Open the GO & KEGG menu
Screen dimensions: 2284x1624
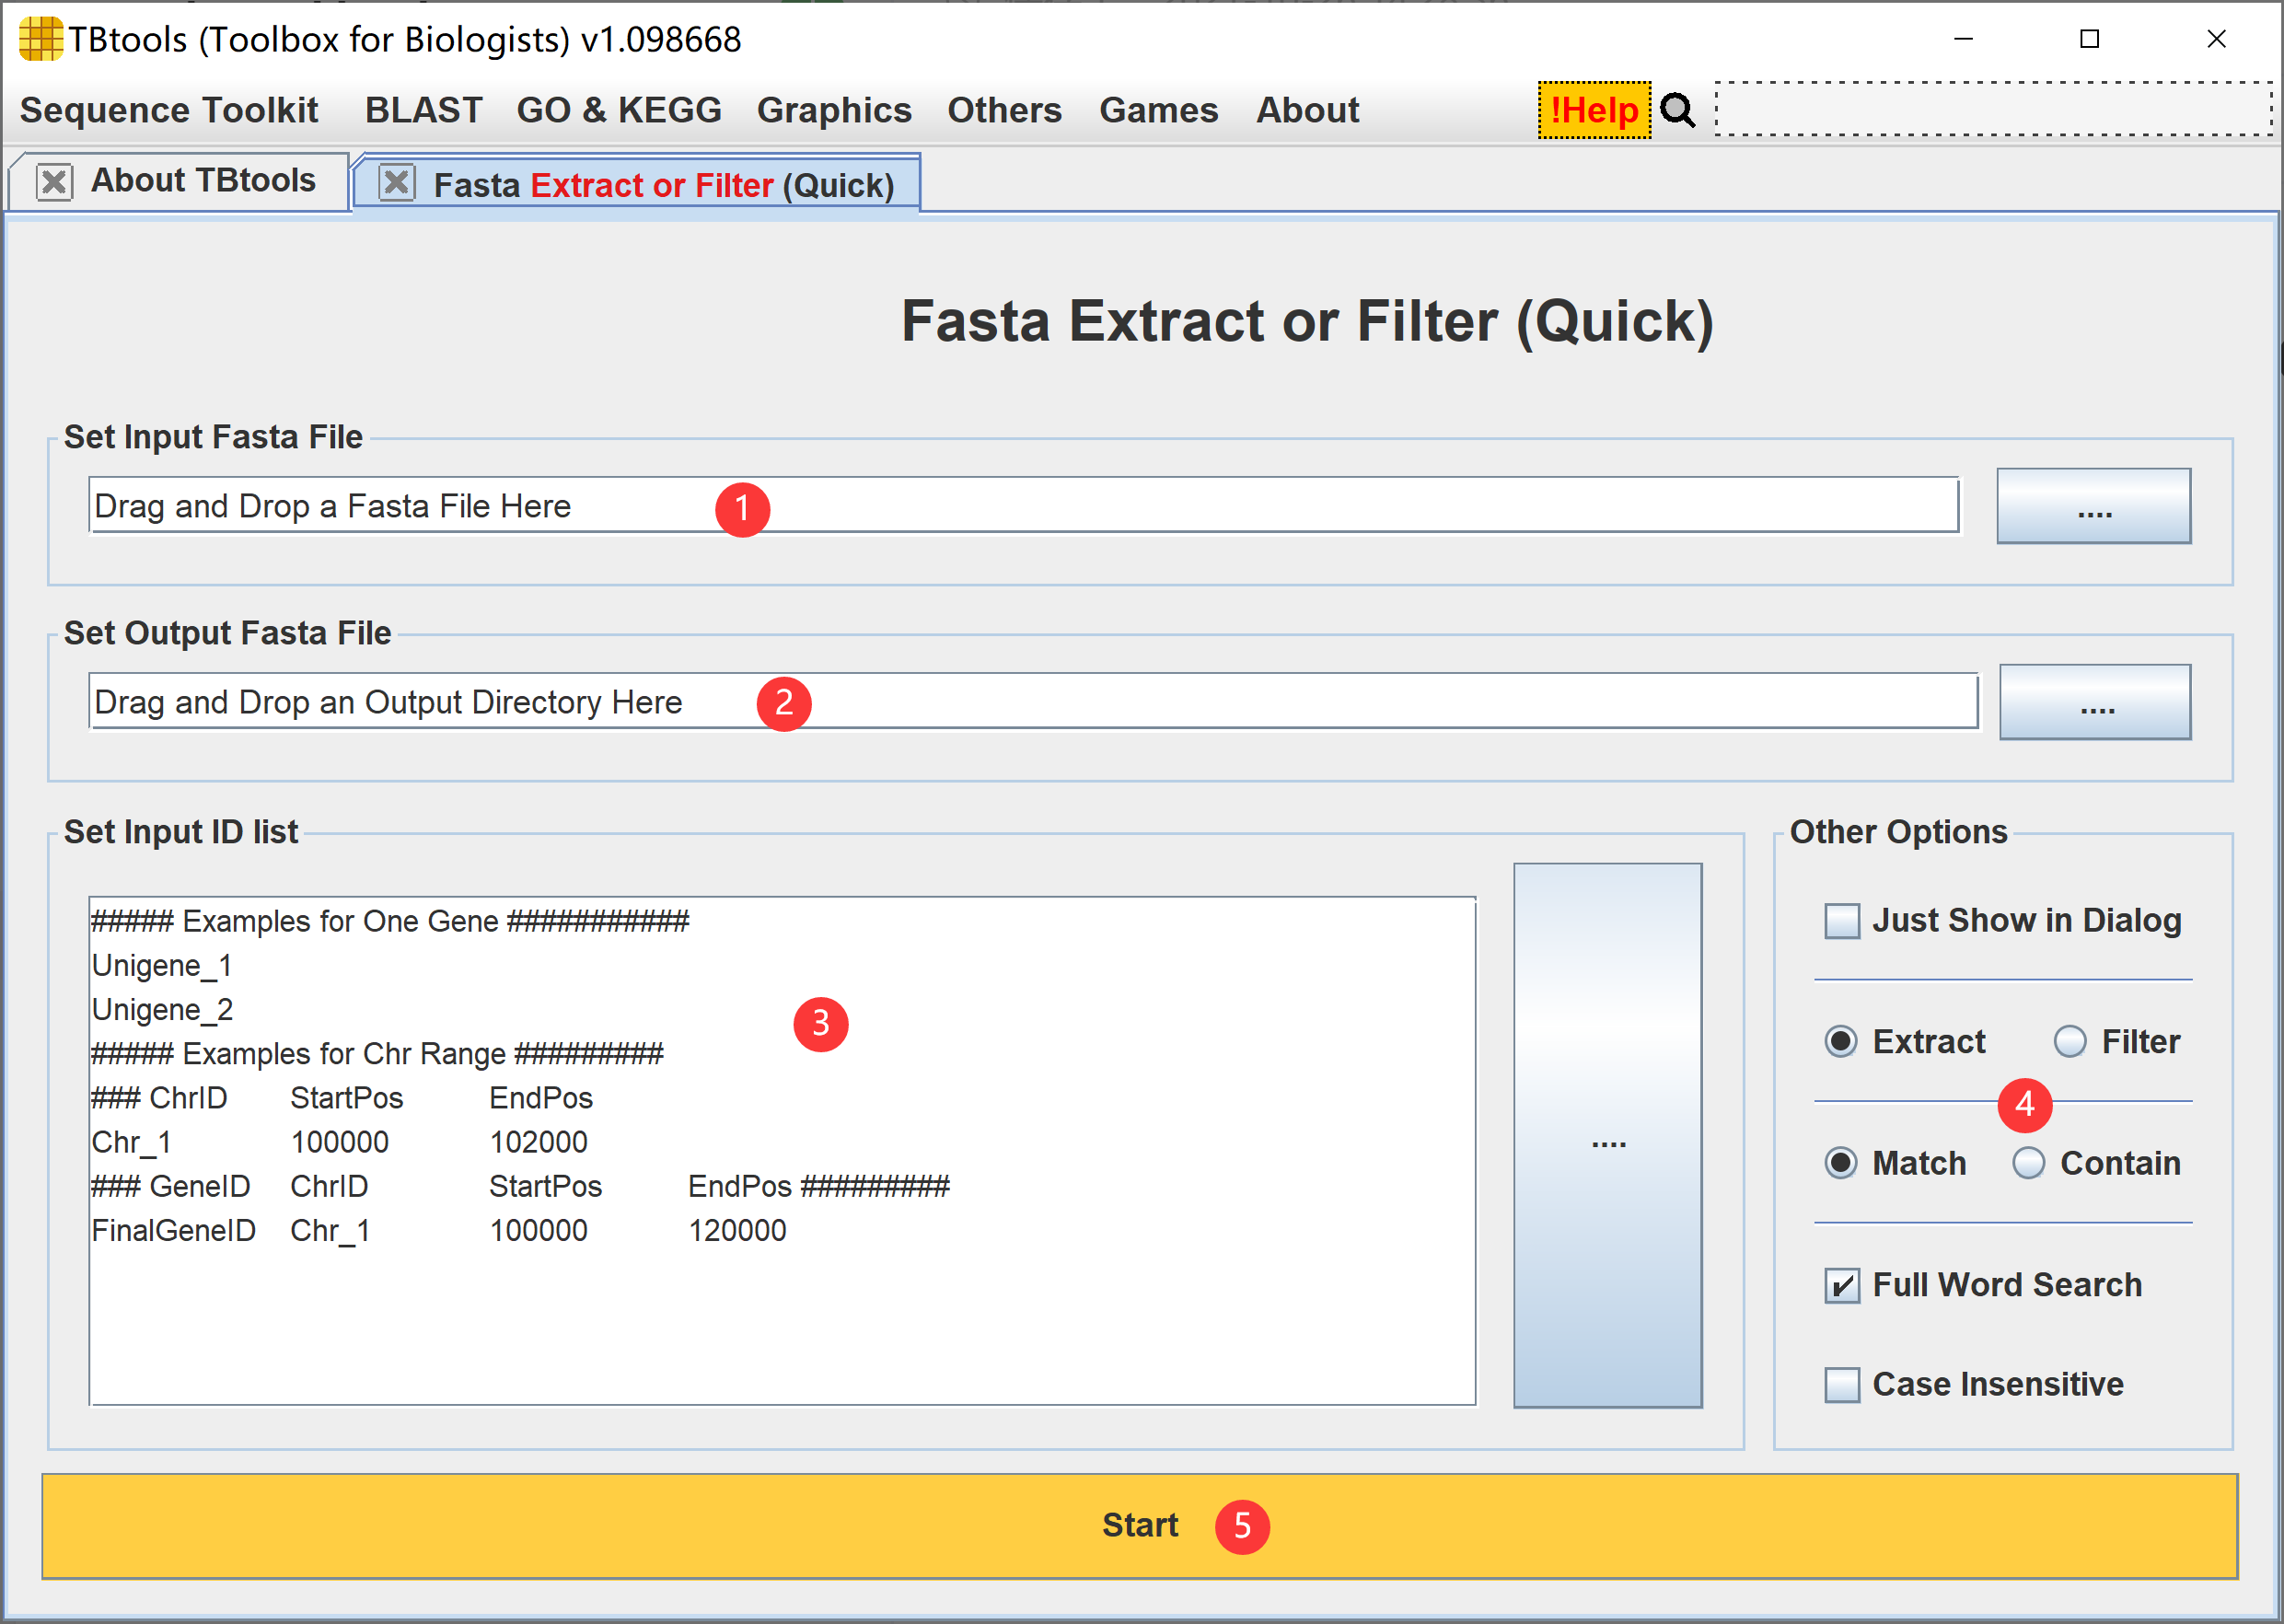619,110
